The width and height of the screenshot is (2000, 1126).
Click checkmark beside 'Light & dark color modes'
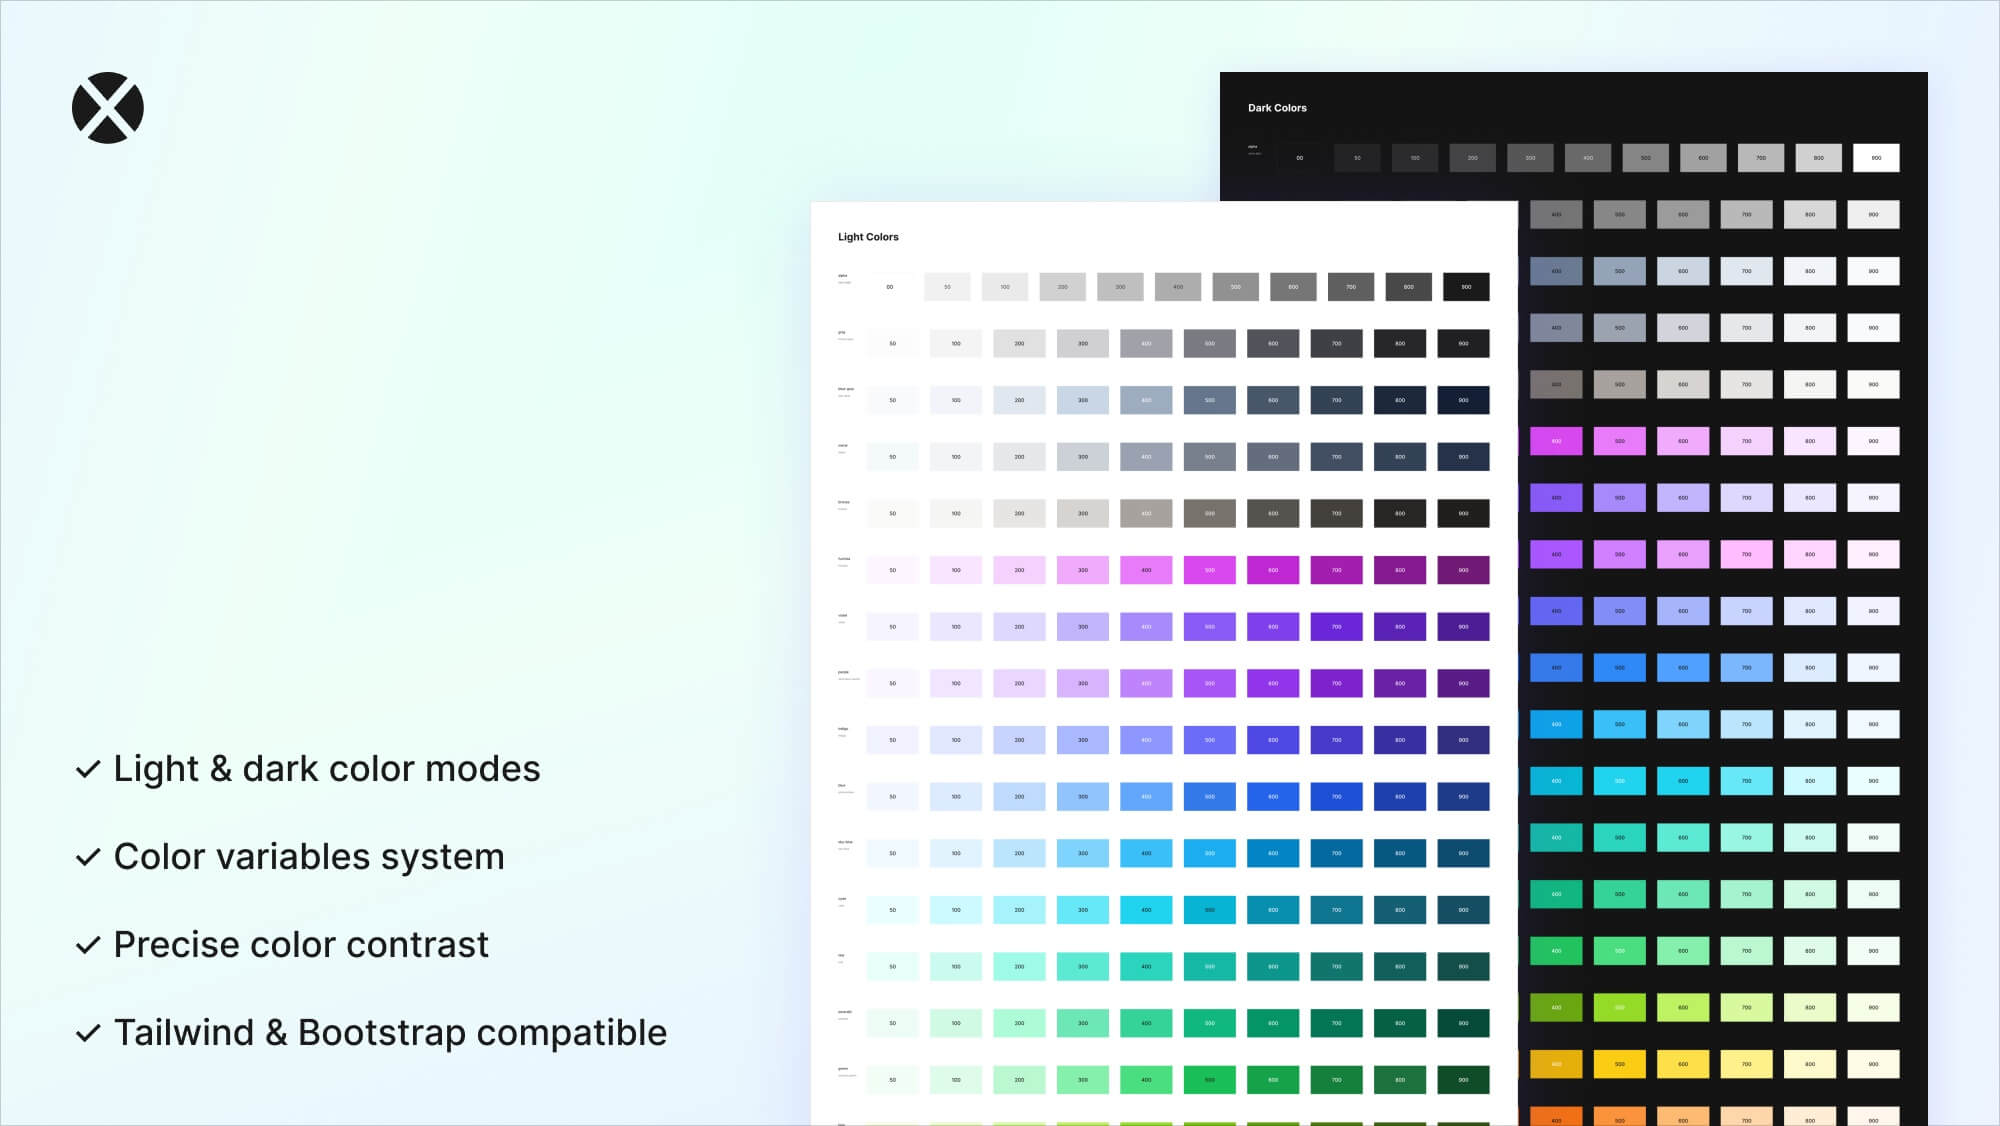click(x=88, y=769)
